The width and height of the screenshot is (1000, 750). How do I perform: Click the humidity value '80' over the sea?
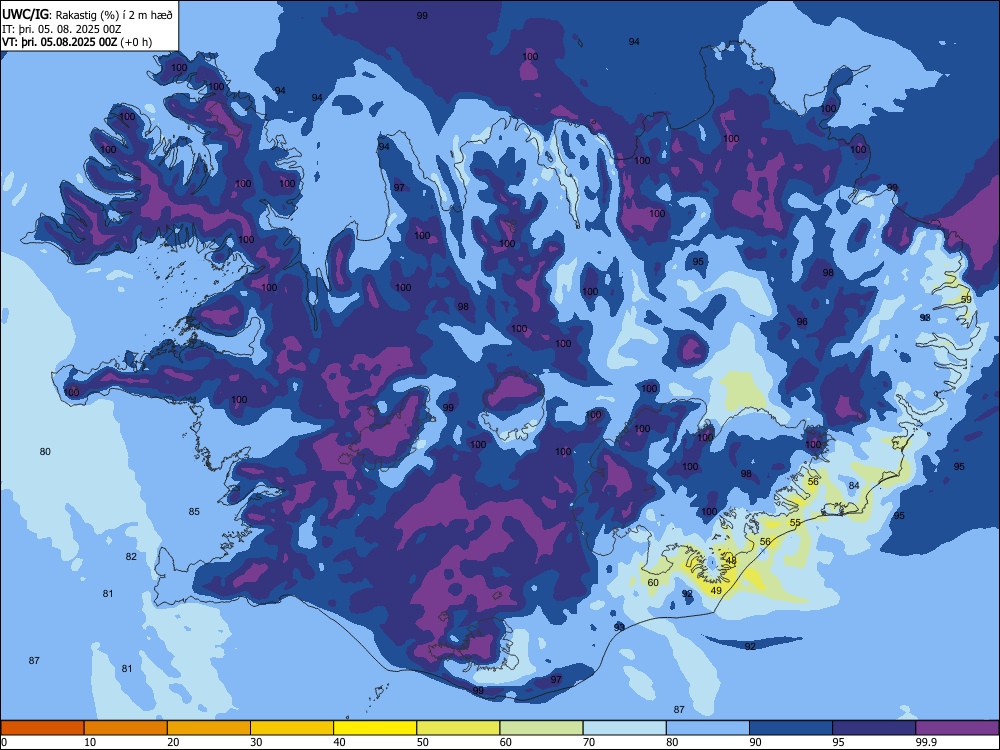point(45,452)
